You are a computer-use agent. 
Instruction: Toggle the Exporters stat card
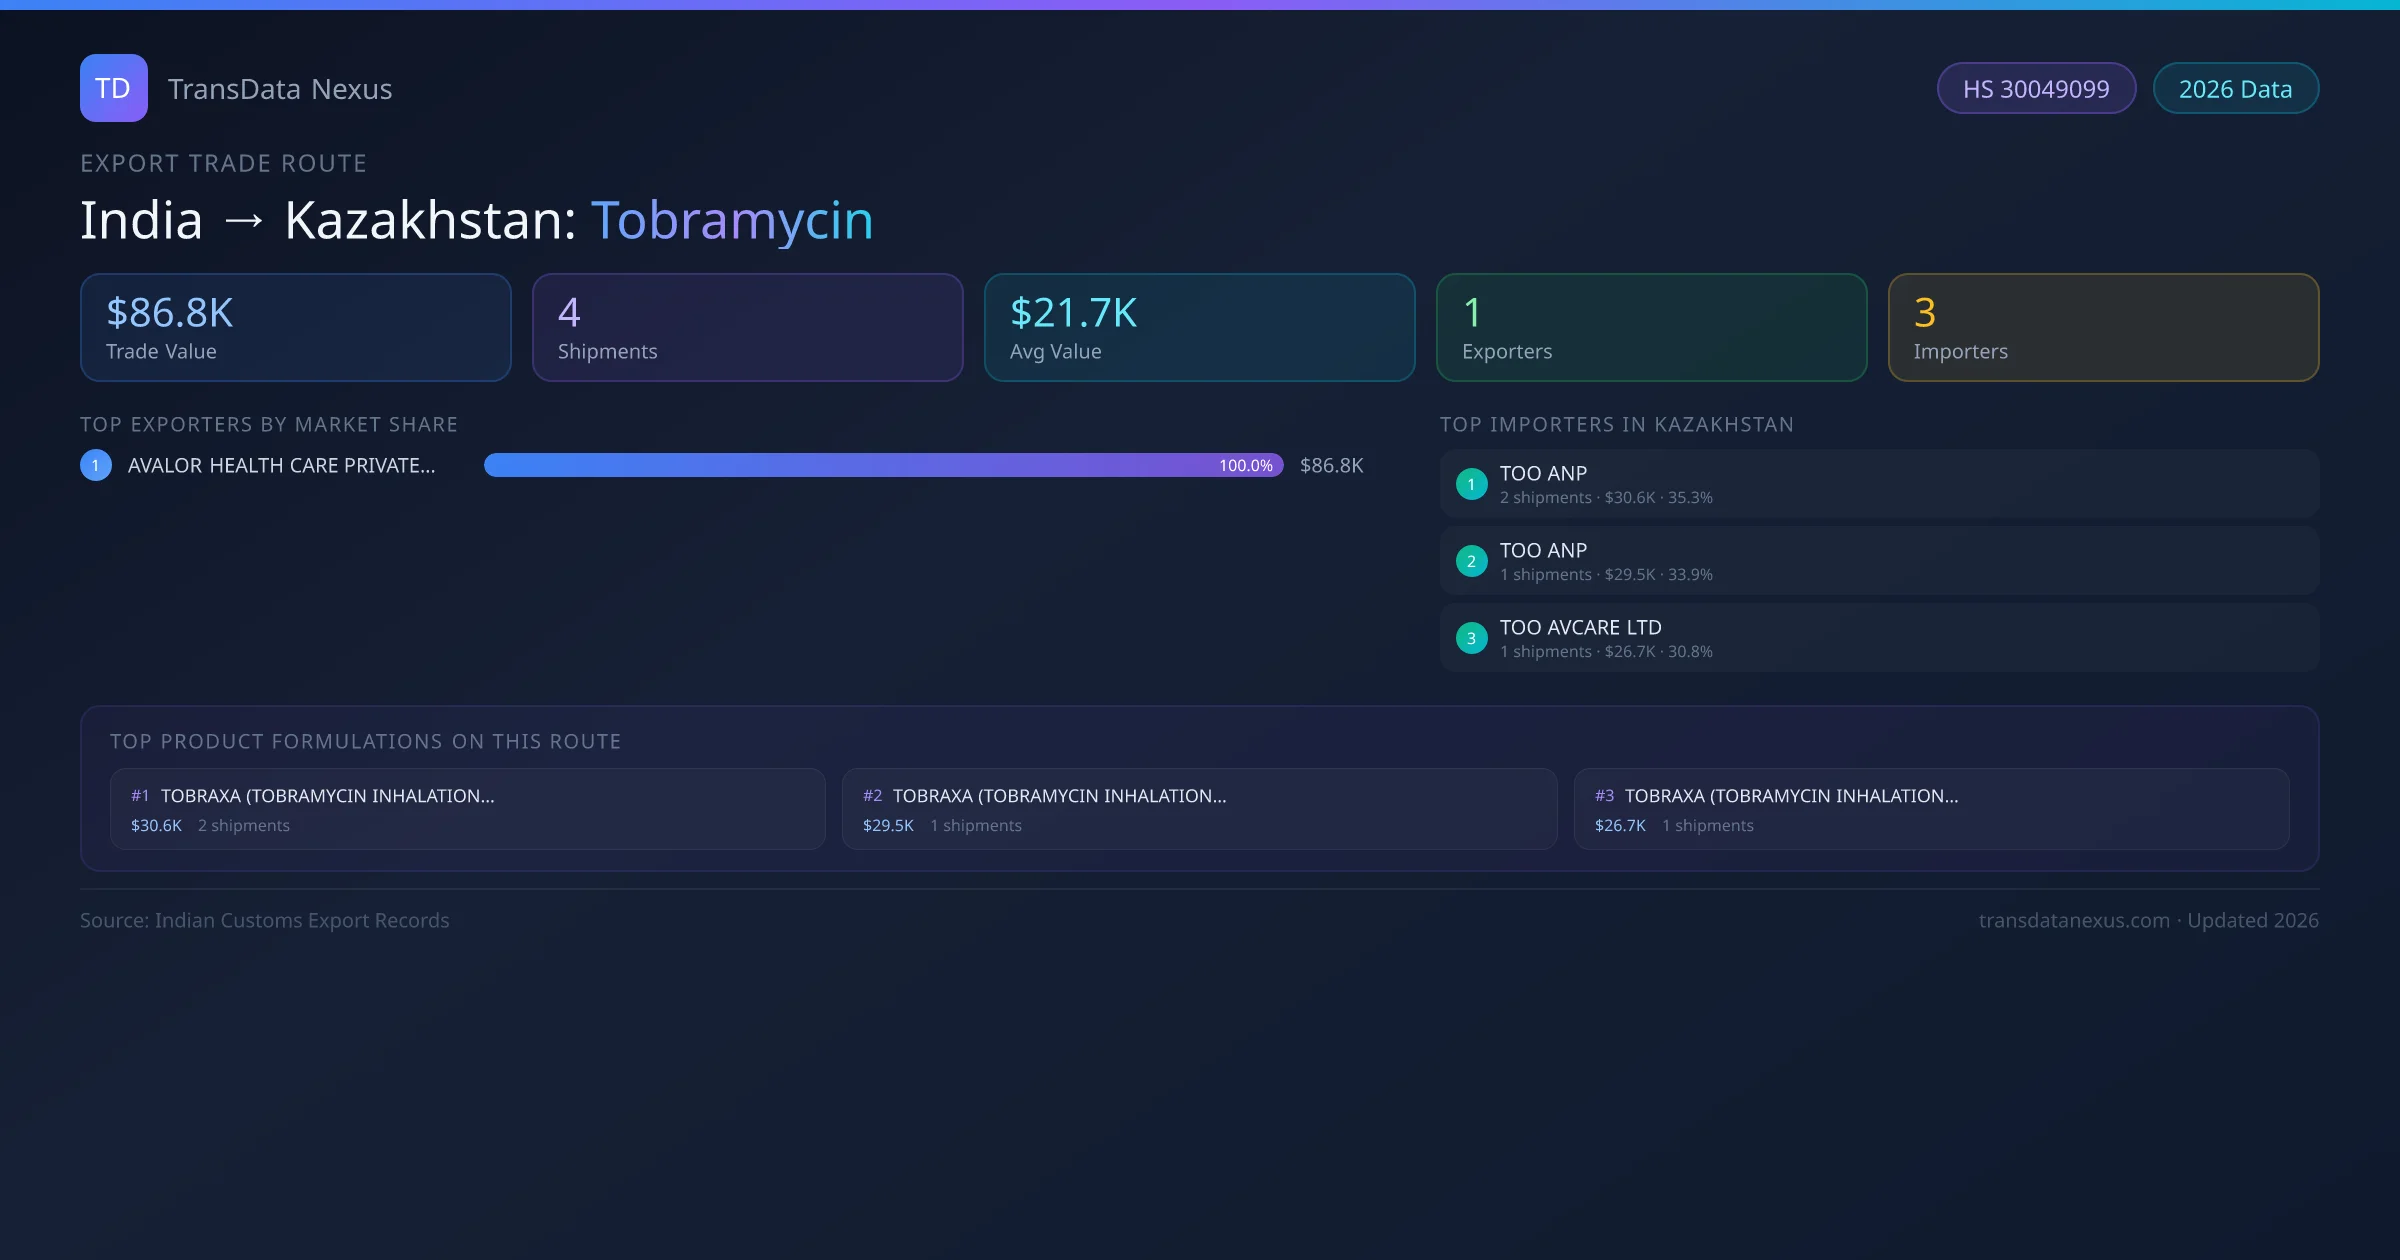[1651, 327]
